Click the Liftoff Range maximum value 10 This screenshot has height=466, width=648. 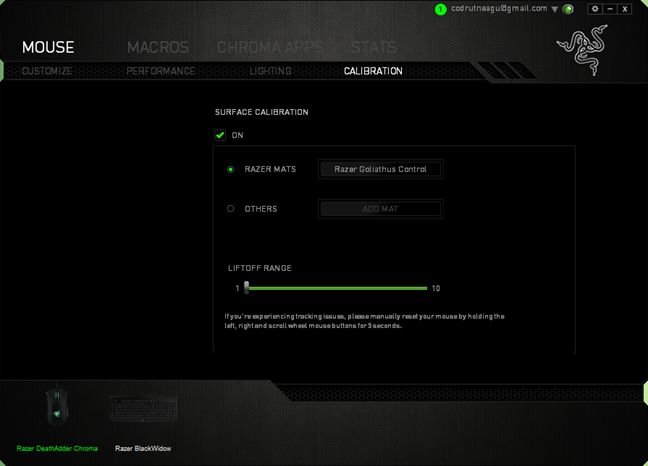pyautogui.click(x=436, y=288)
